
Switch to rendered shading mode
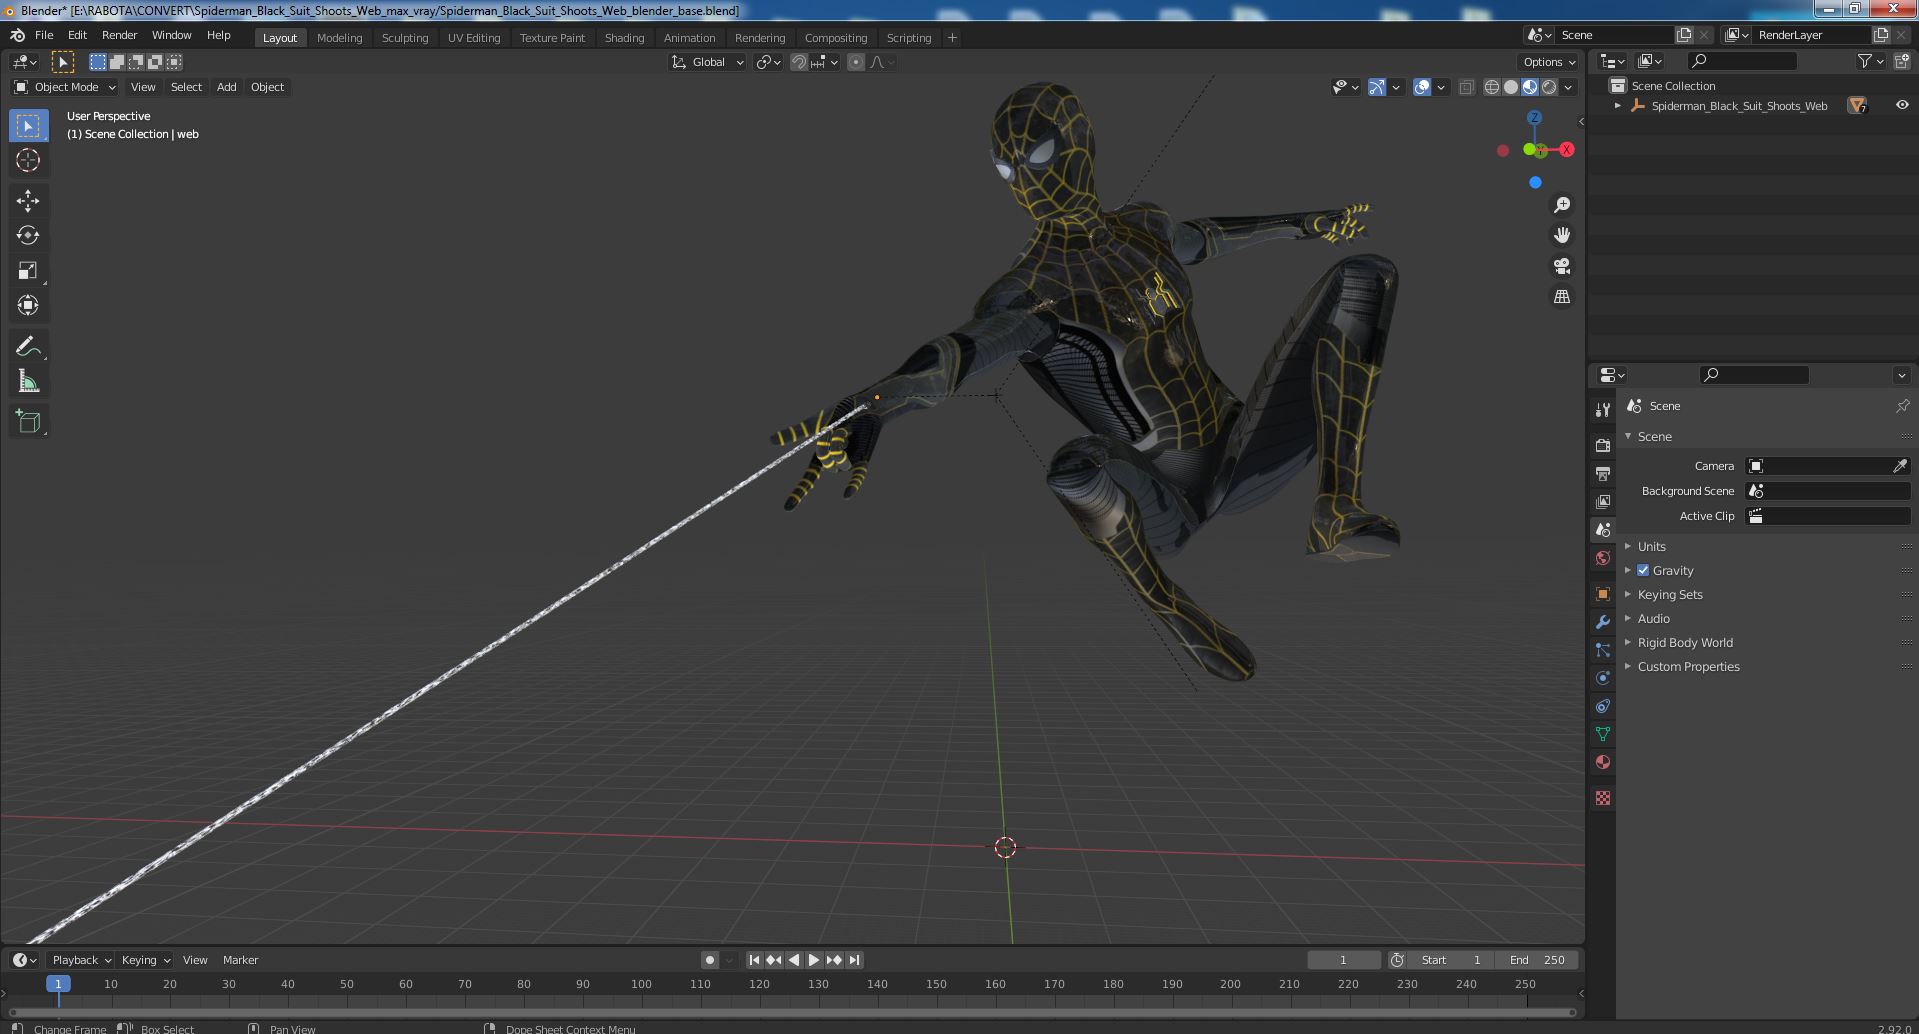1549,87
